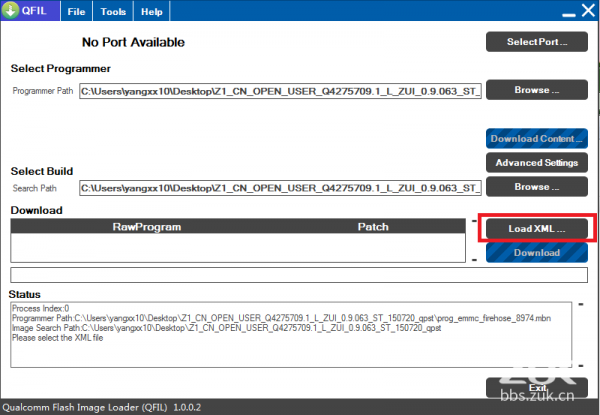This screenshot has height=415, width=600.
Task: Click the Exit button
Action: (537, 388)
